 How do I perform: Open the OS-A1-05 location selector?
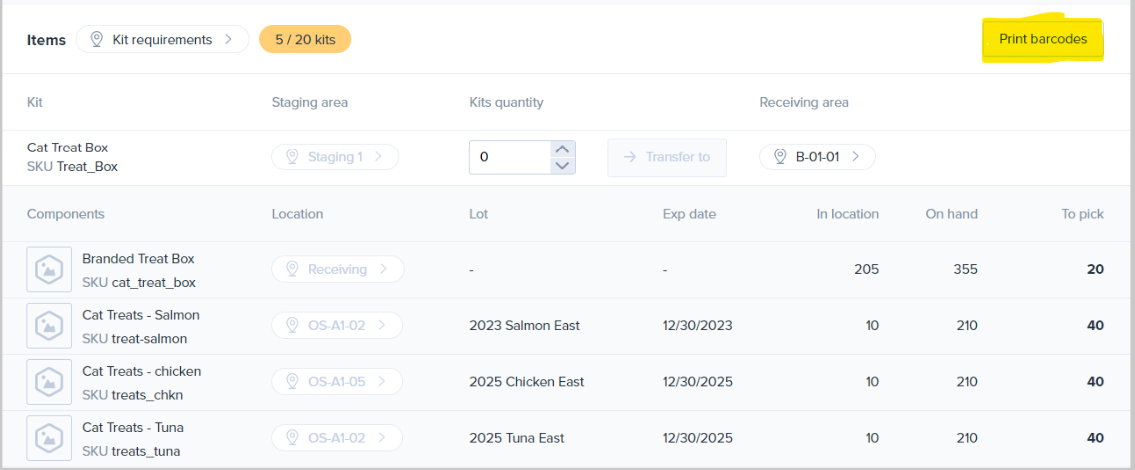[x=336, y=382]
